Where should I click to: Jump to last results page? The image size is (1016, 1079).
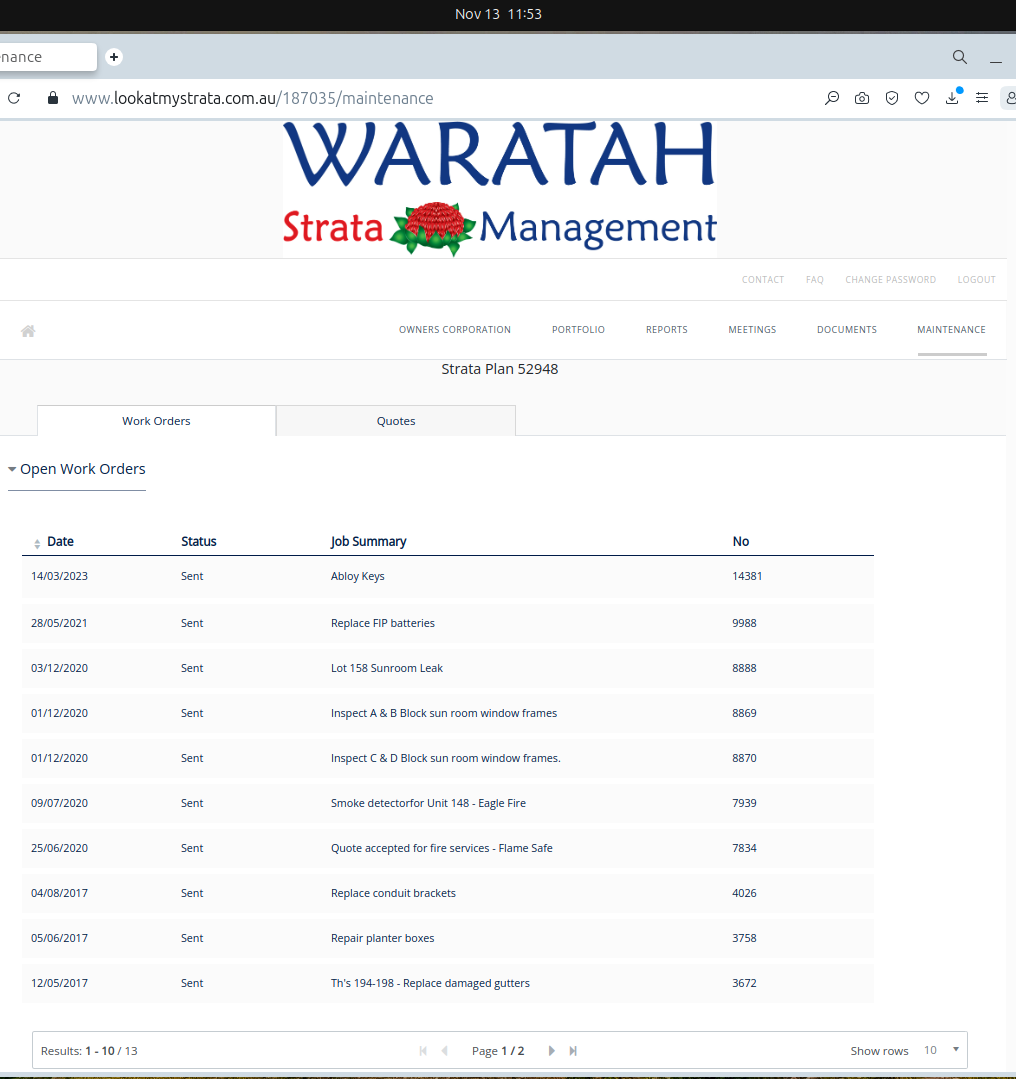coord(573,1051)
